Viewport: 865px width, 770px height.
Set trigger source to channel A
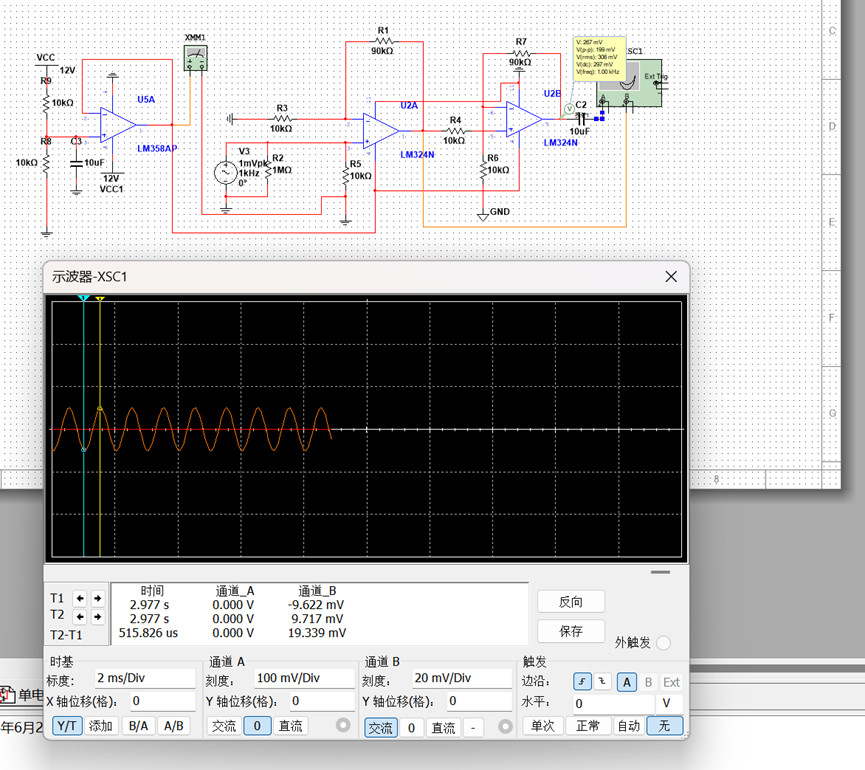[x=627, y=682]
